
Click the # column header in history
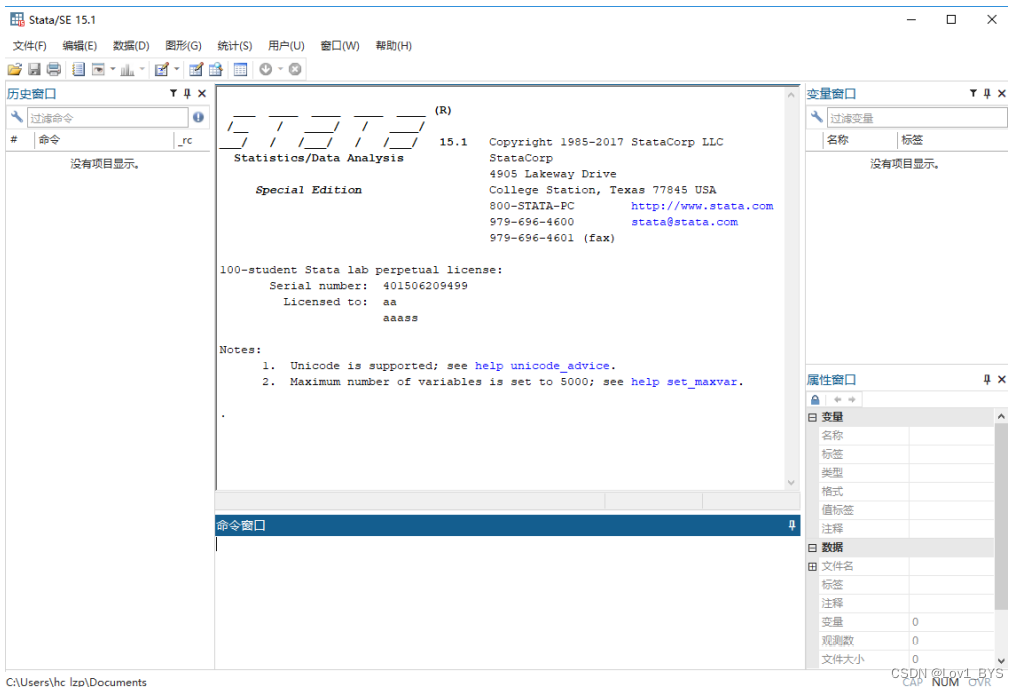[19, 140]
